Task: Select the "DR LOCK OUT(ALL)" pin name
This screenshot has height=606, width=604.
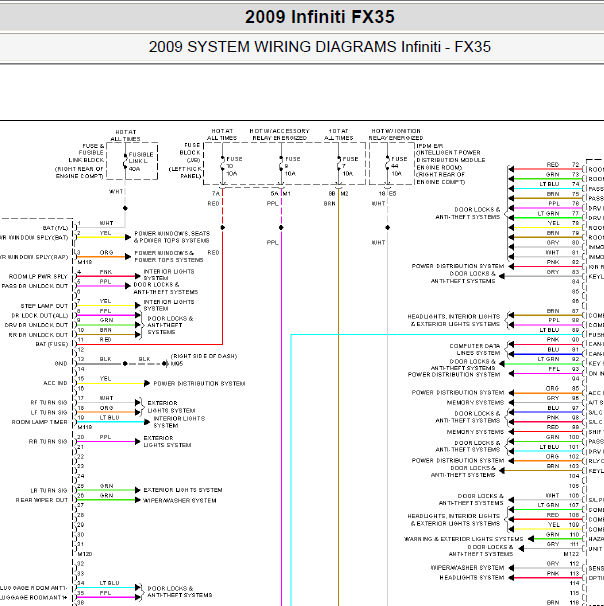Action: pyautogui.click(x=39, y=316)
